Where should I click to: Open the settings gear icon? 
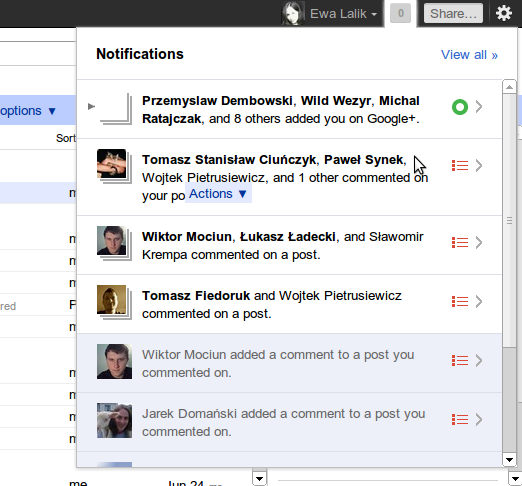point(504,14)
